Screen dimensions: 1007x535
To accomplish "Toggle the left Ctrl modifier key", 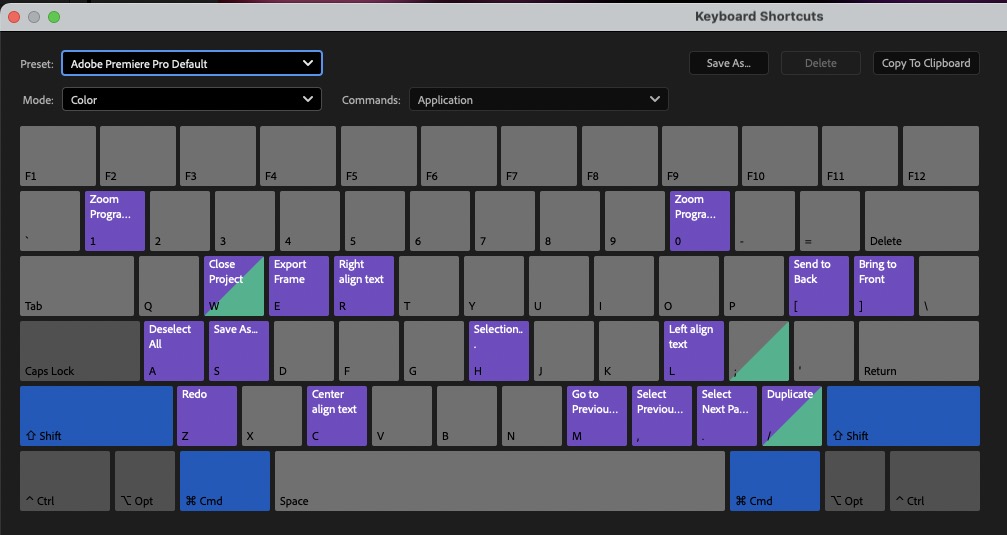I will tap(65, 481).
